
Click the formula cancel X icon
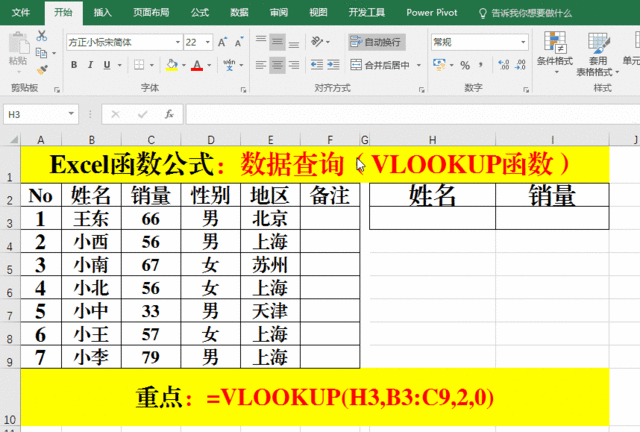point(116,114)
